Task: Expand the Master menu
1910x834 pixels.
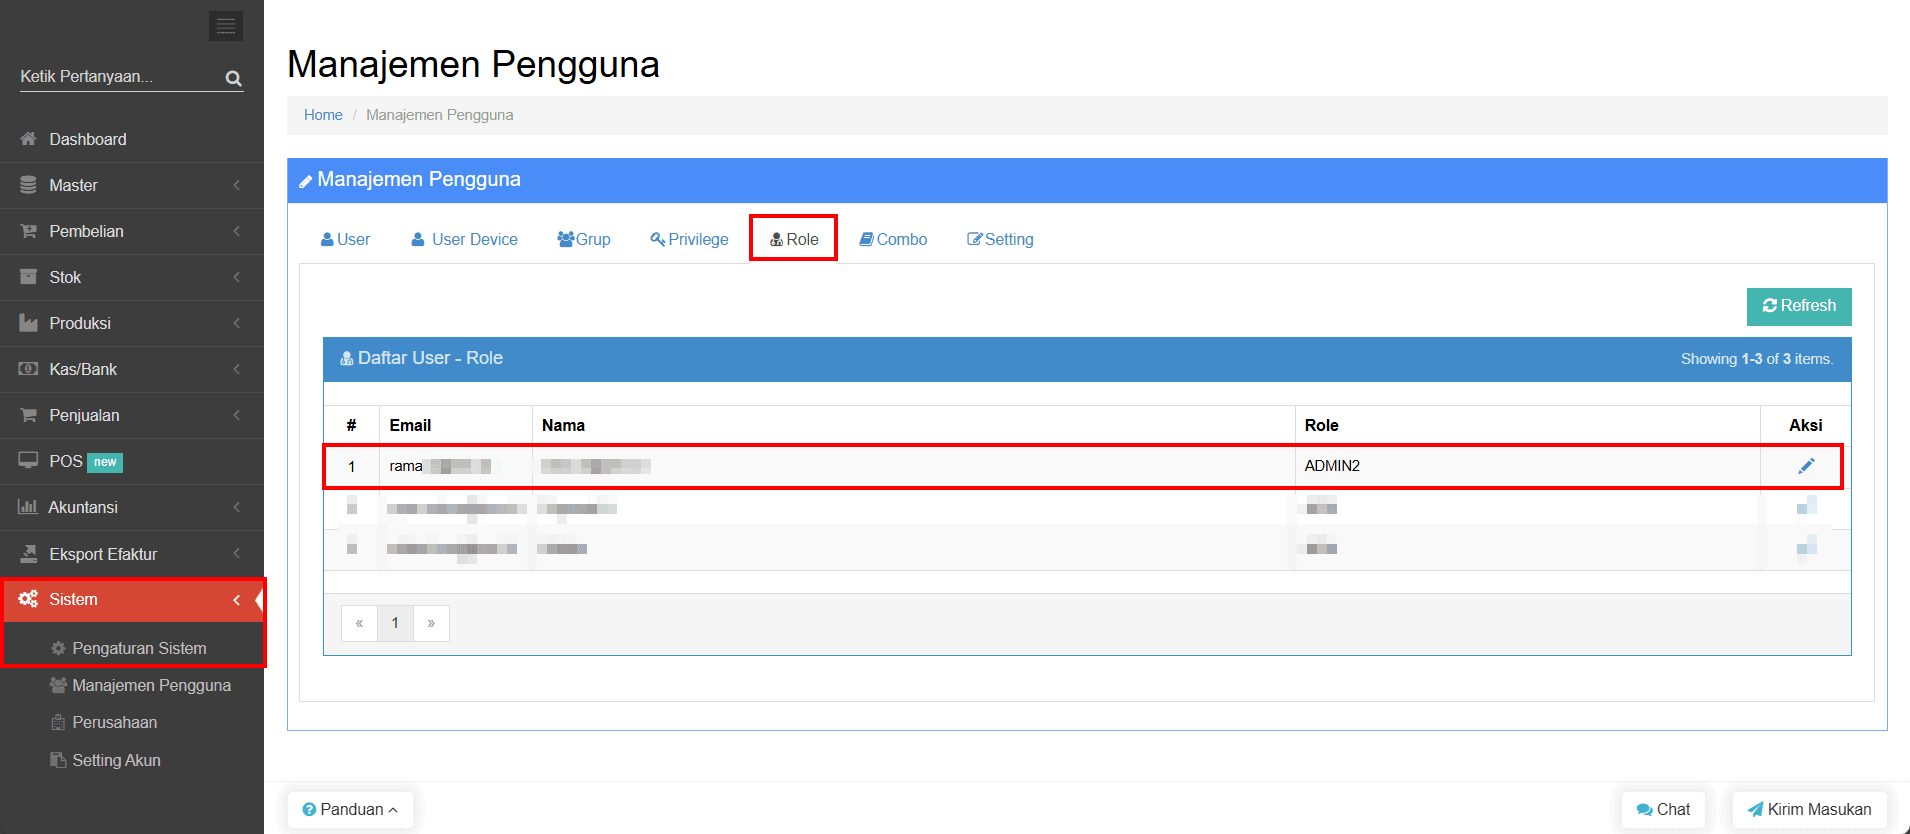Action: [x=74, y=185]
